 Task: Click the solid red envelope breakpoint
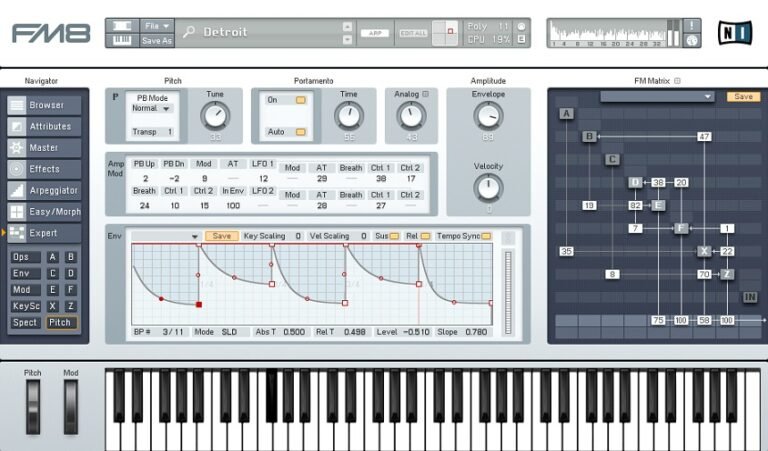[198, 305]
